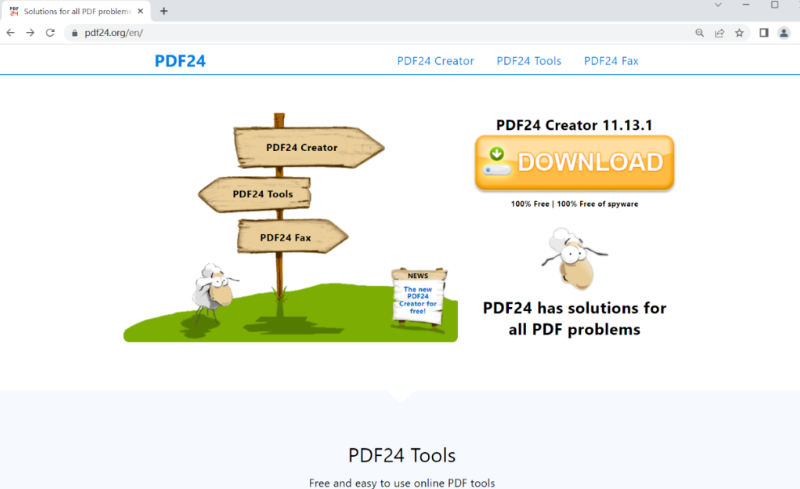Open the user profile icon
Image resolution: width=800 pixels, height=489 pixels.
click(x=784, y=33)
